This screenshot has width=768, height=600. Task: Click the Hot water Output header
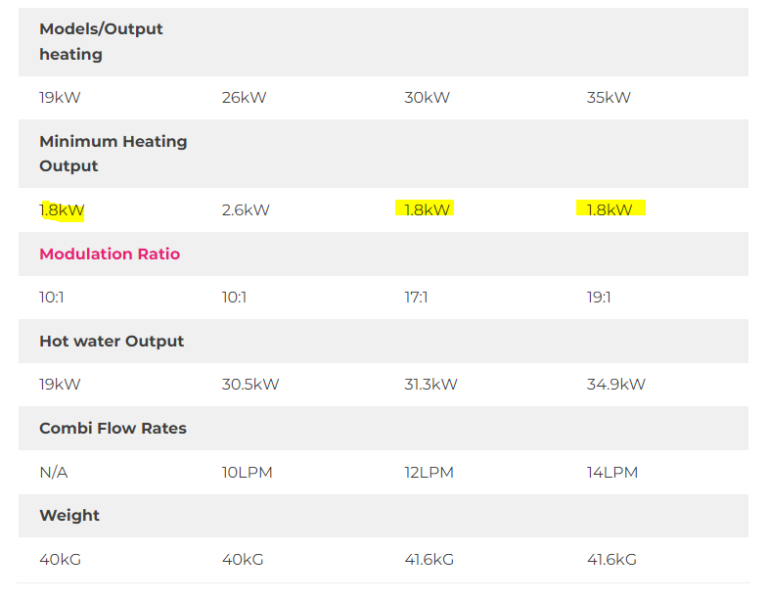112,341
